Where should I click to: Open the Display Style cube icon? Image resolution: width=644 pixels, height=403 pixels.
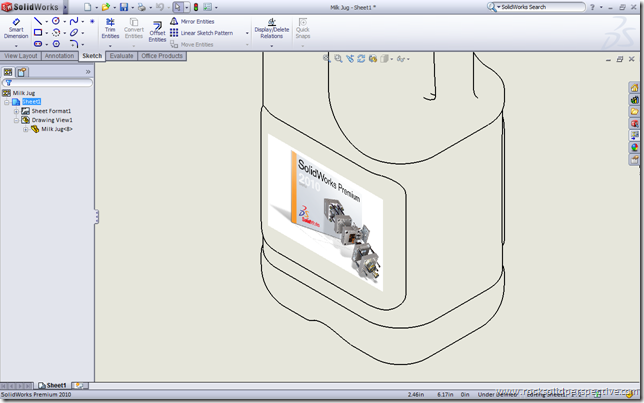(384, 59)
